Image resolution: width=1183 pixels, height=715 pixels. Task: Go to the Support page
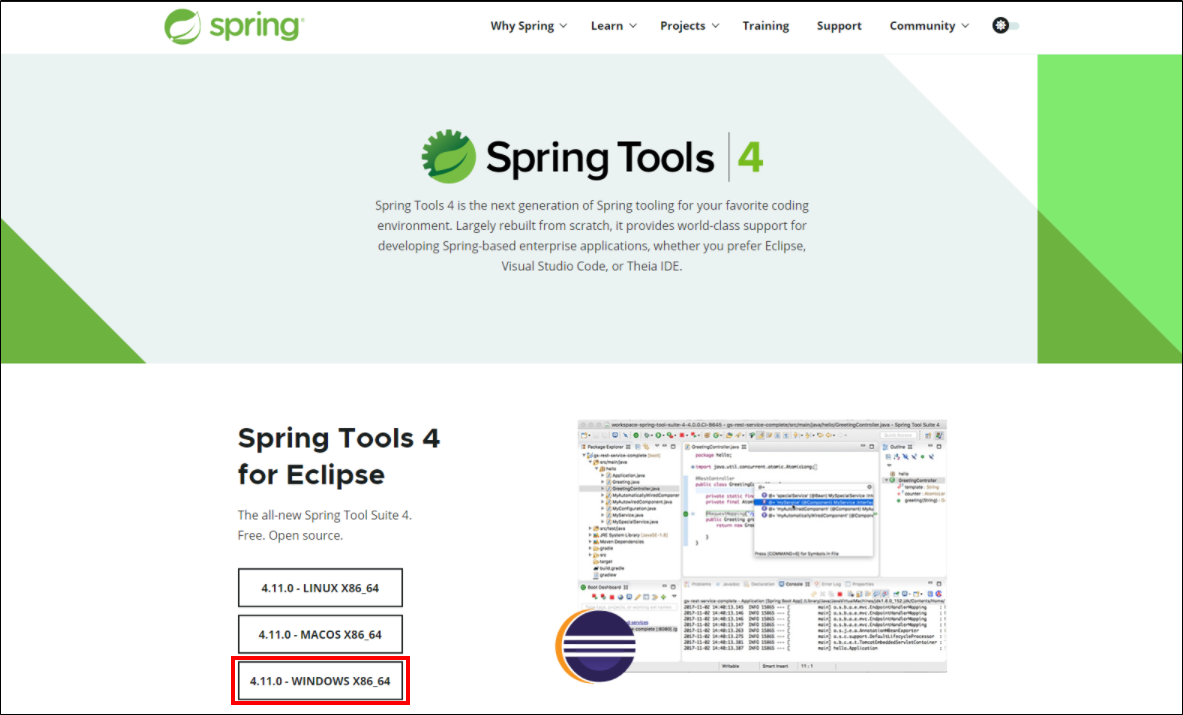(x=839, y=26)
